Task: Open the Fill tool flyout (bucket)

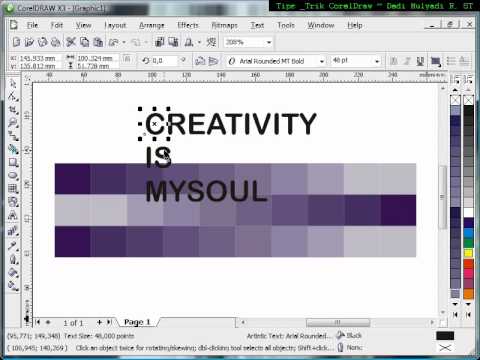Action: (x=13, y=272)
